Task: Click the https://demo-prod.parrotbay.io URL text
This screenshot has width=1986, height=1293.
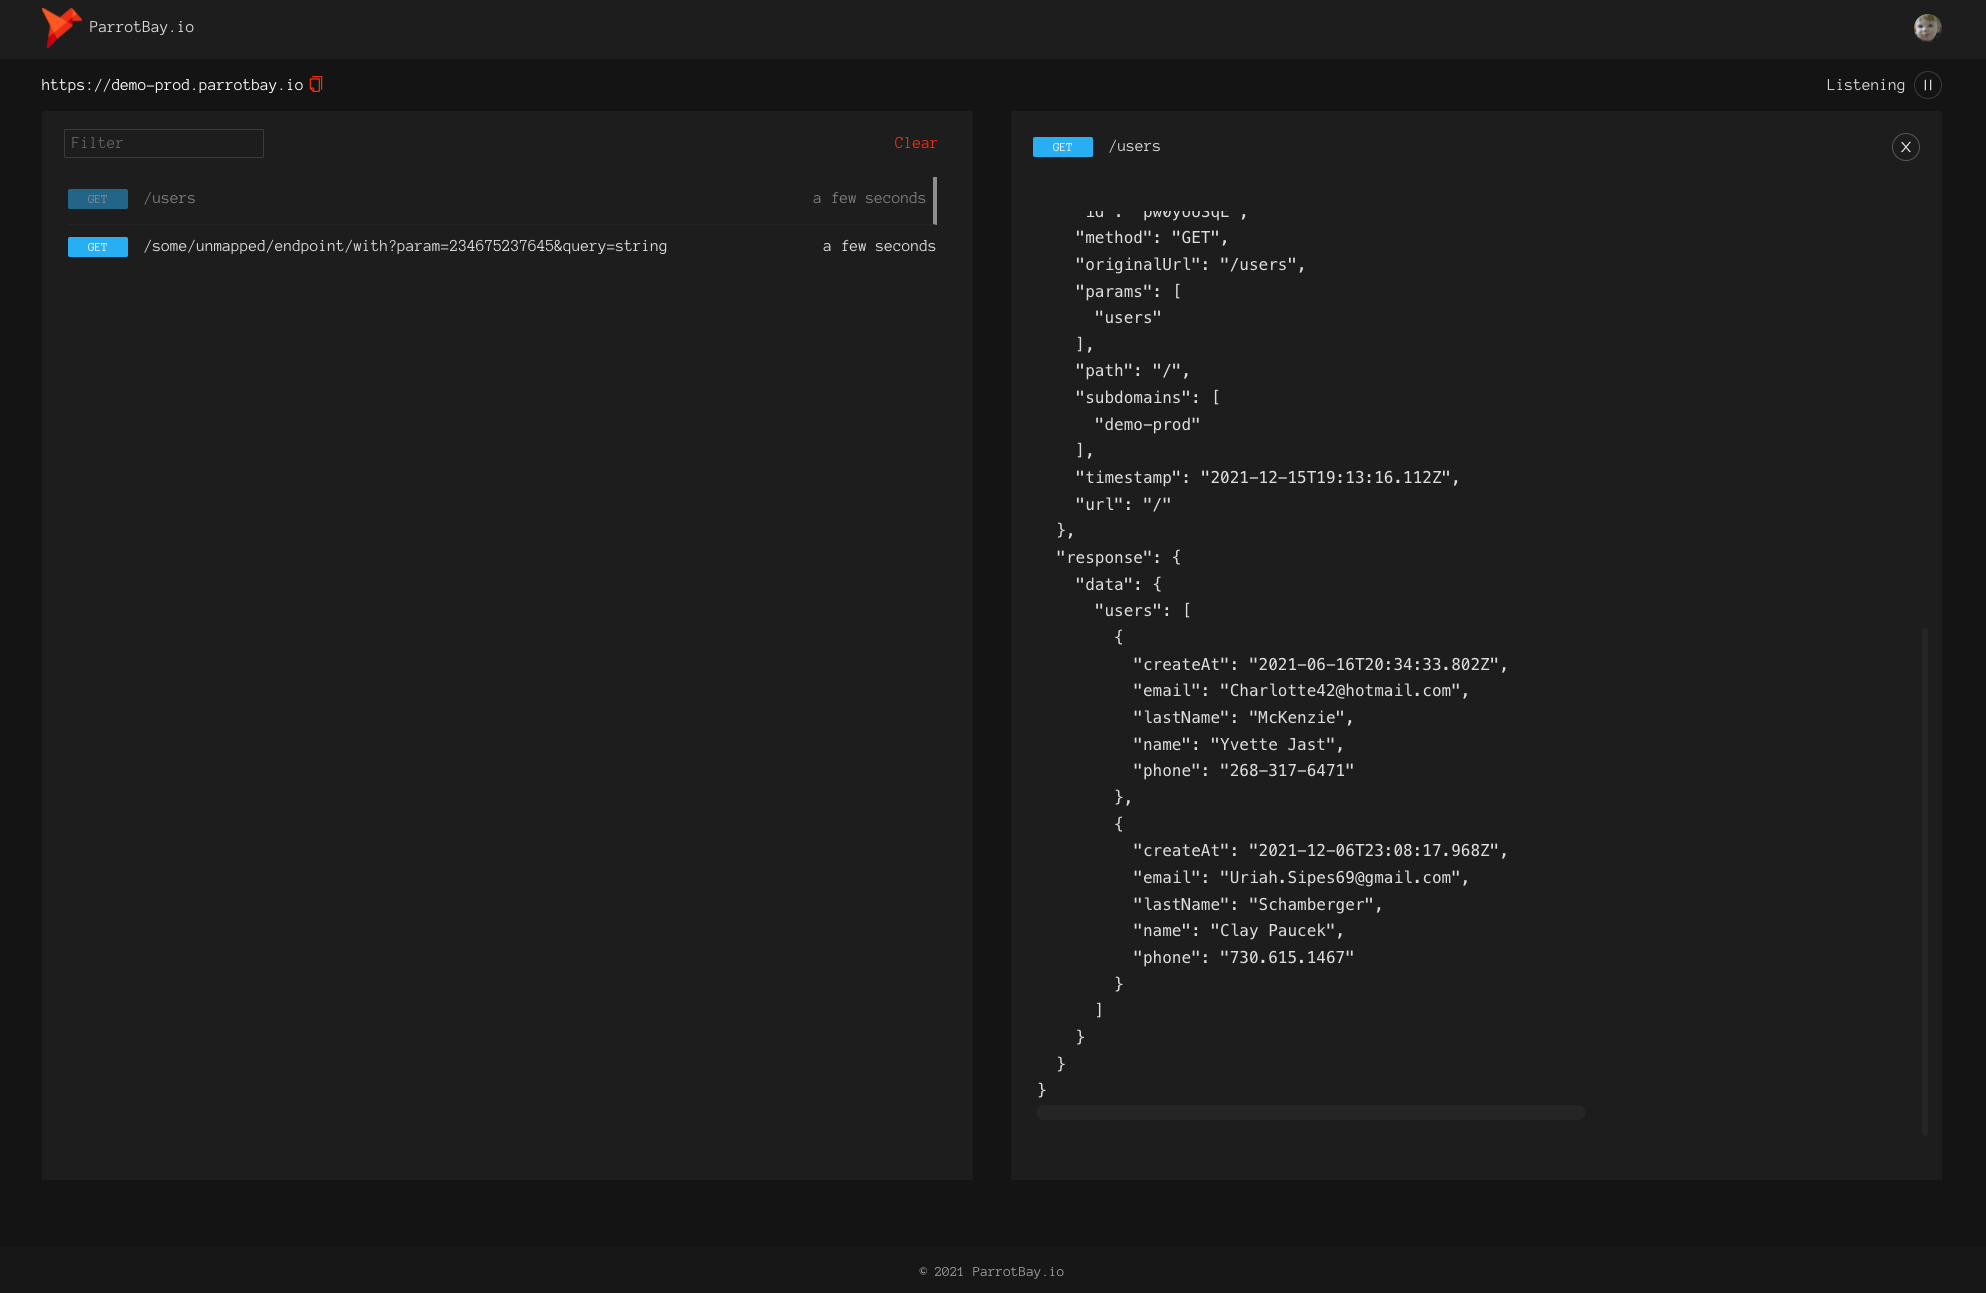Action: (172, 85)
